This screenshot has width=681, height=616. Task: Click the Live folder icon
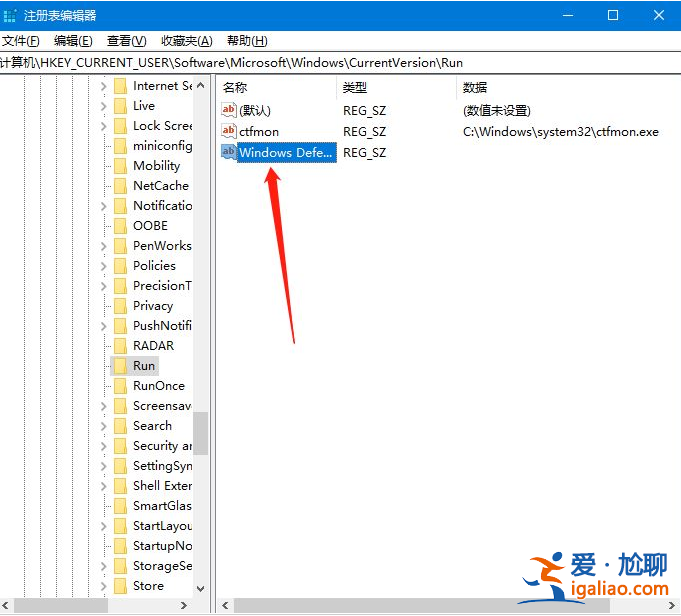pyautogui.click(x=120, y=106)
